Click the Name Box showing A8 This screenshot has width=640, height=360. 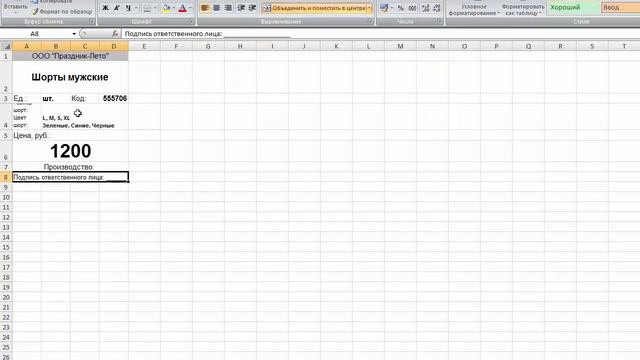(x=36, y=34)
